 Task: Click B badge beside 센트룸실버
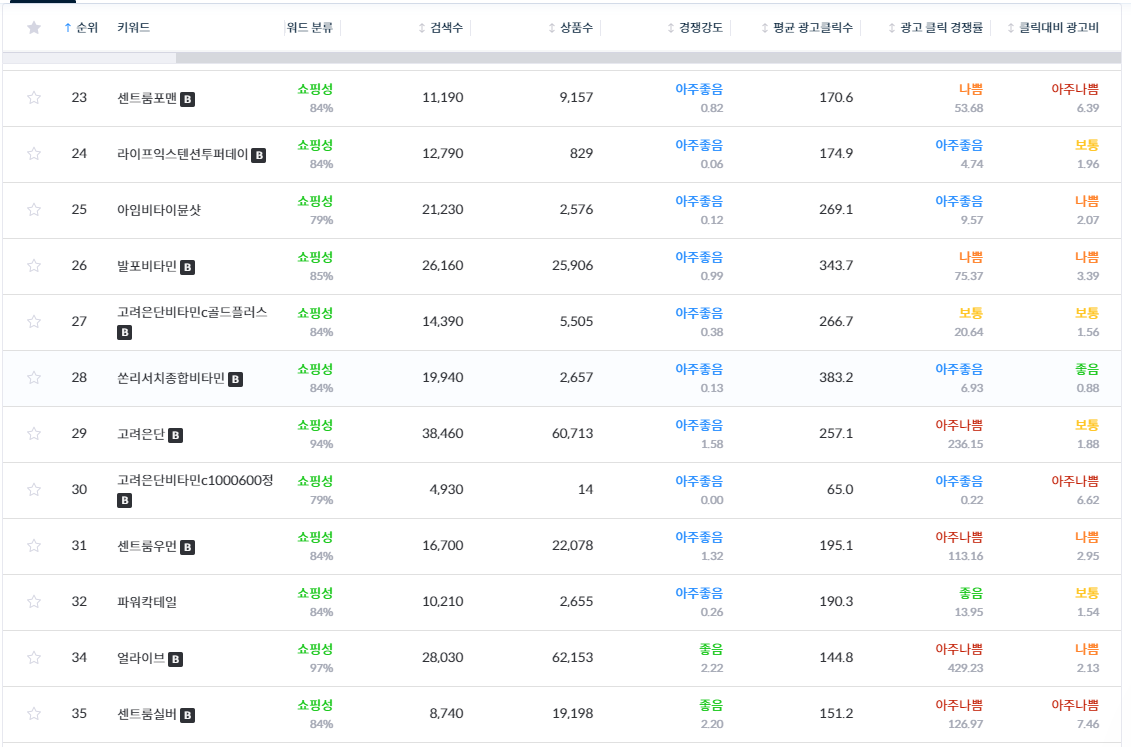click(188, 715)
